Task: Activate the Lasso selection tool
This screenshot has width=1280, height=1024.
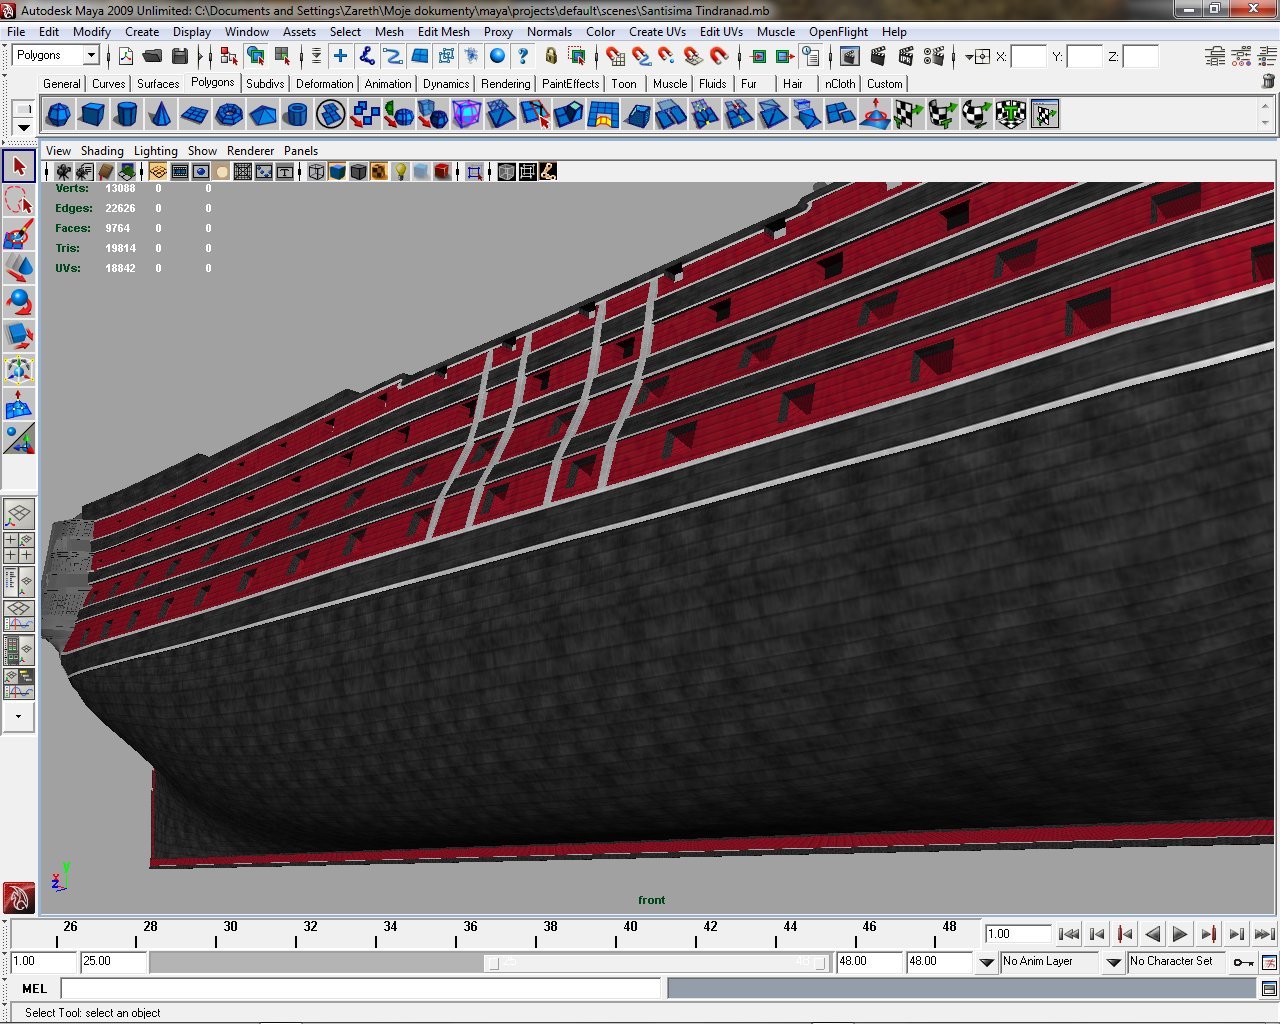Action: [x=19, y=201]
